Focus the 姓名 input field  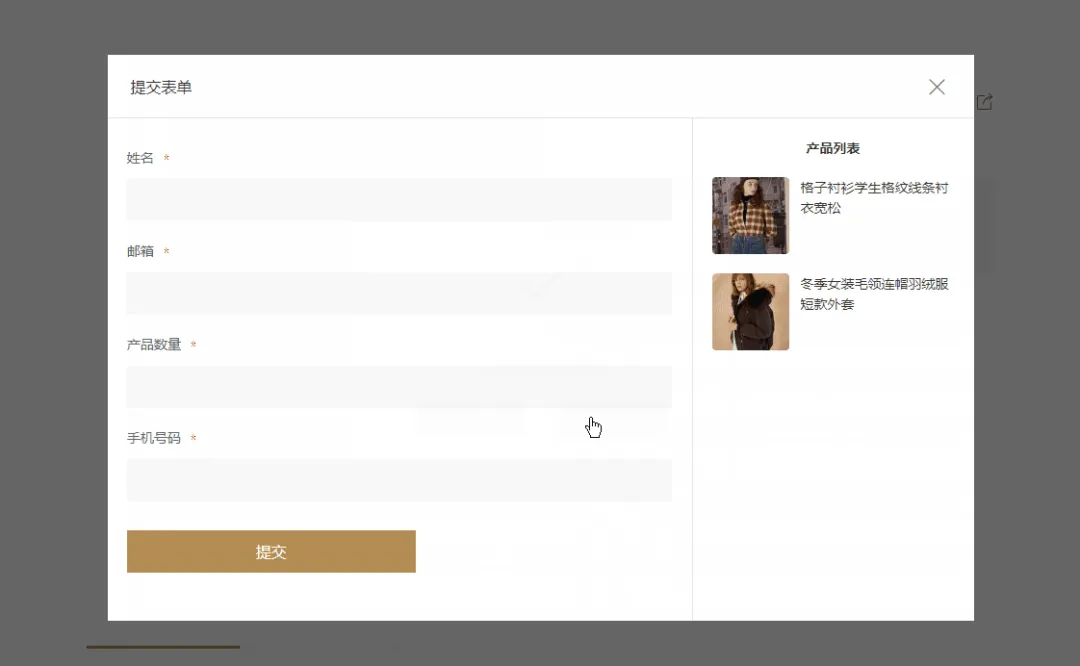click(399, 199)
